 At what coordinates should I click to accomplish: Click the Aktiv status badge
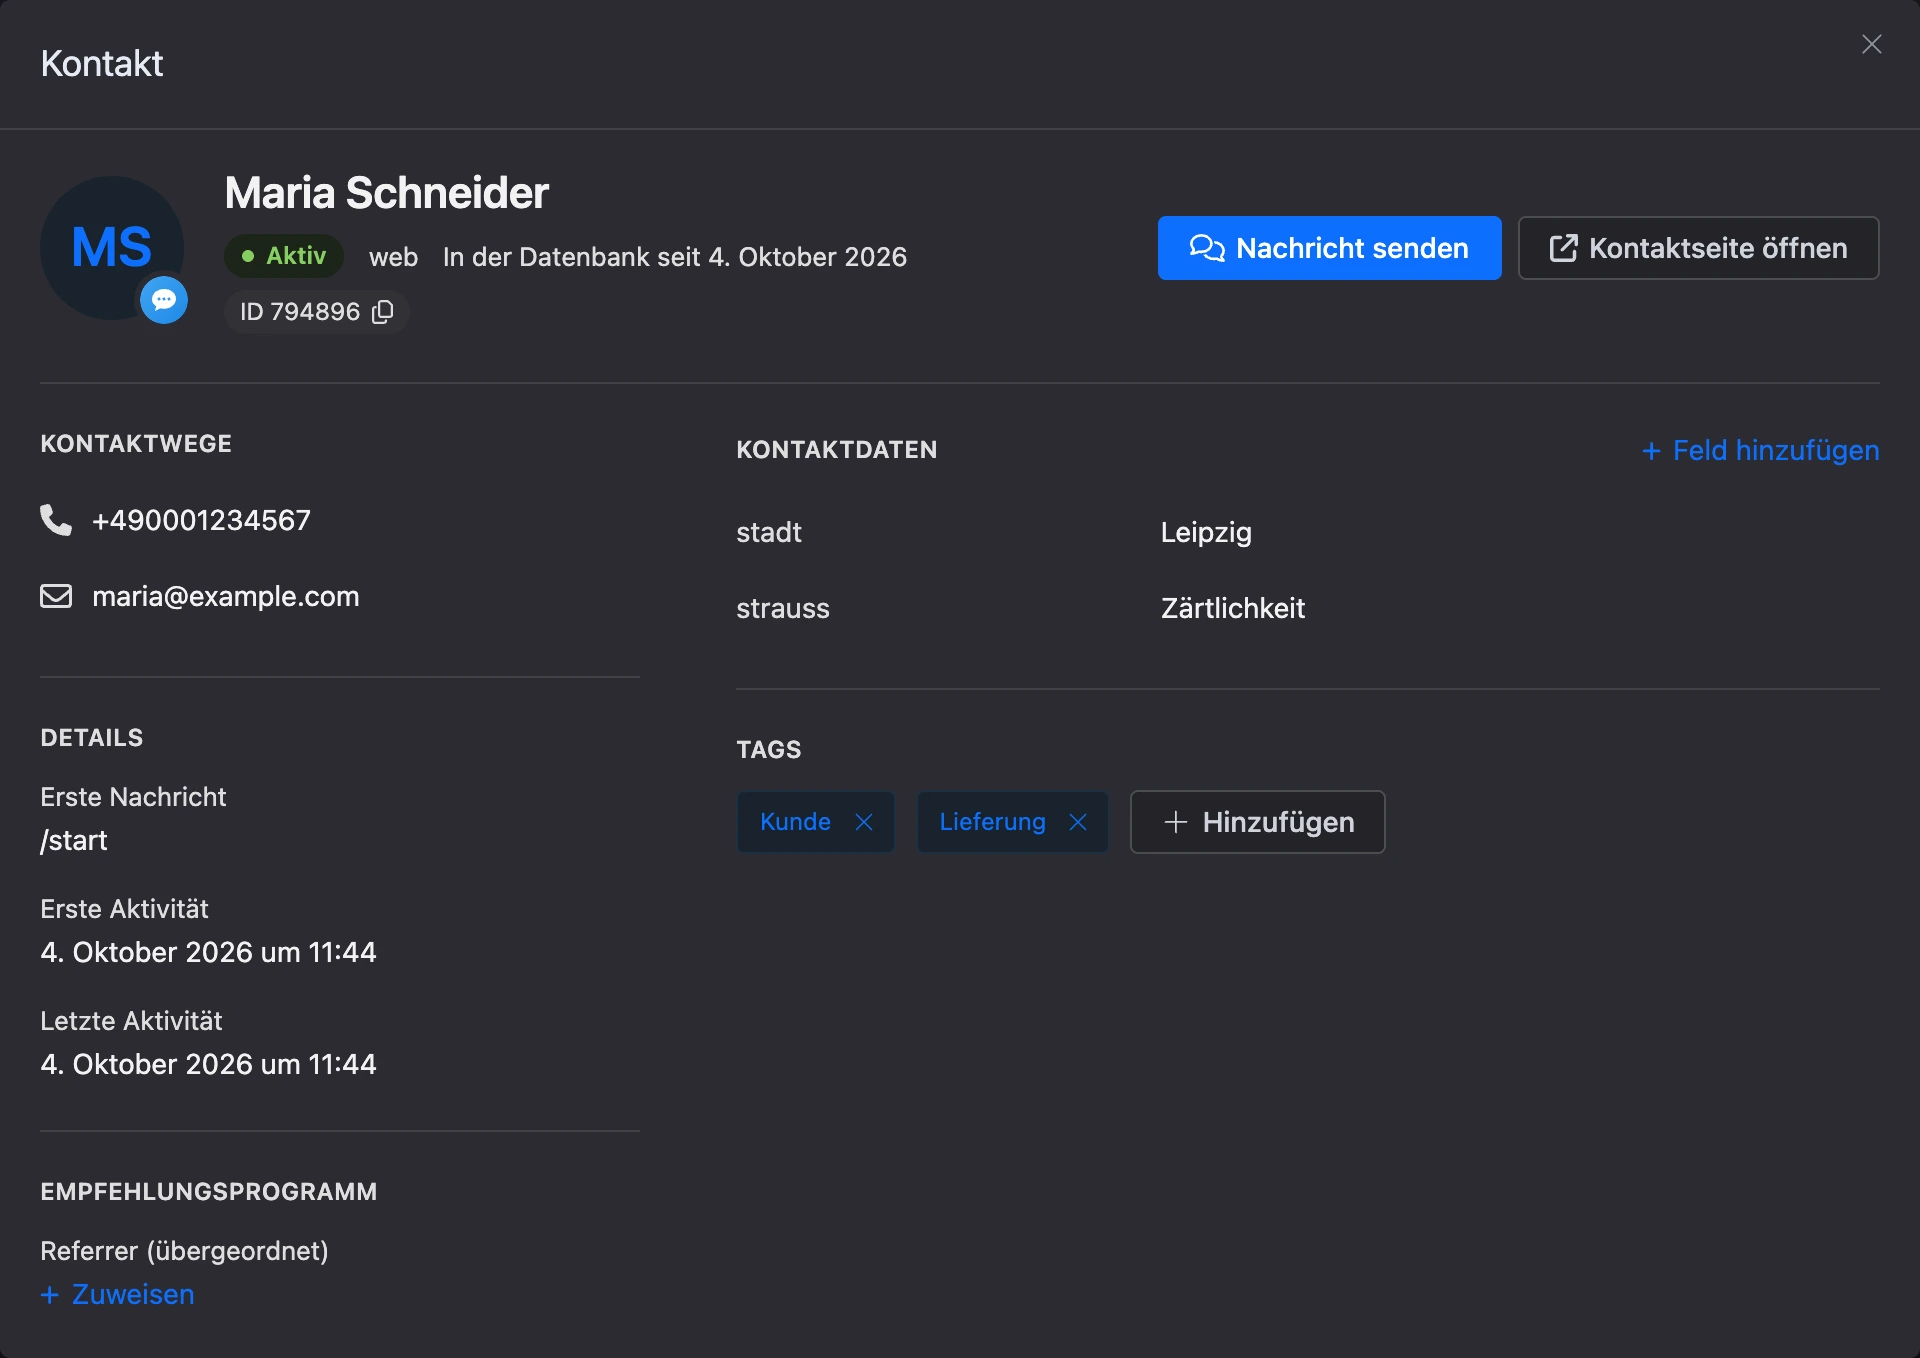(x=284, y=256)
